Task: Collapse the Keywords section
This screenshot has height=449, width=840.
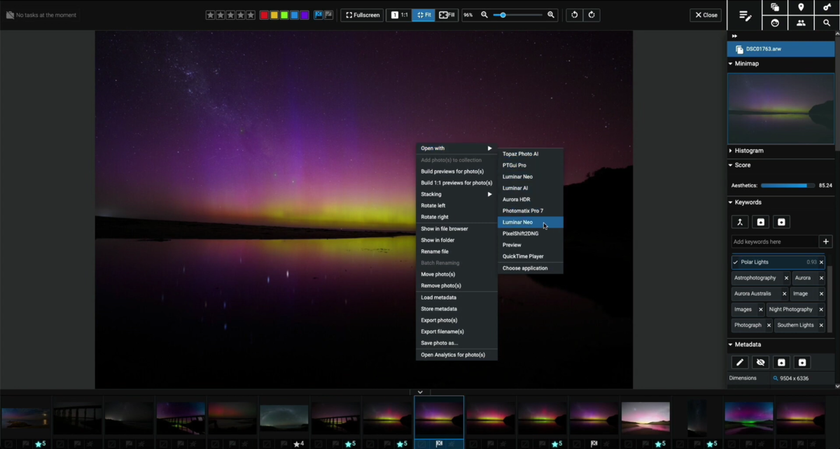Action: tap(731, 203)
